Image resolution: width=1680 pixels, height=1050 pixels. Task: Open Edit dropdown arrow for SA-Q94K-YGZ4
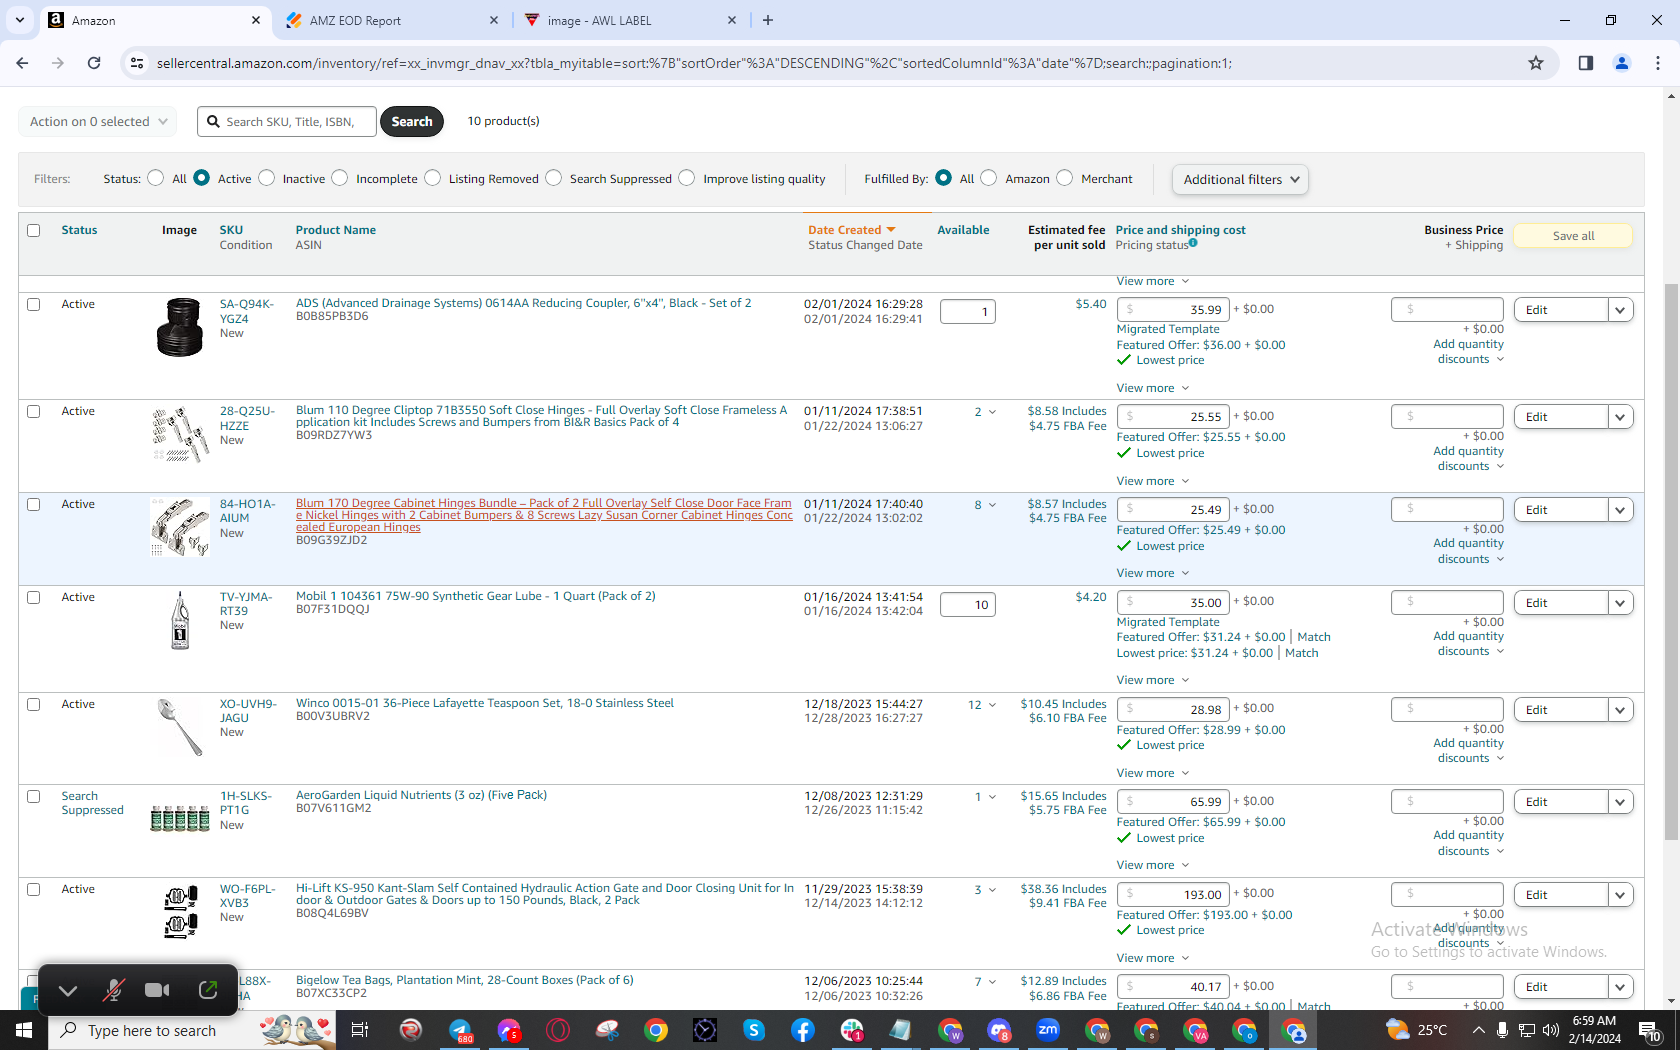pyautogui.click(x=1620, y=310)
